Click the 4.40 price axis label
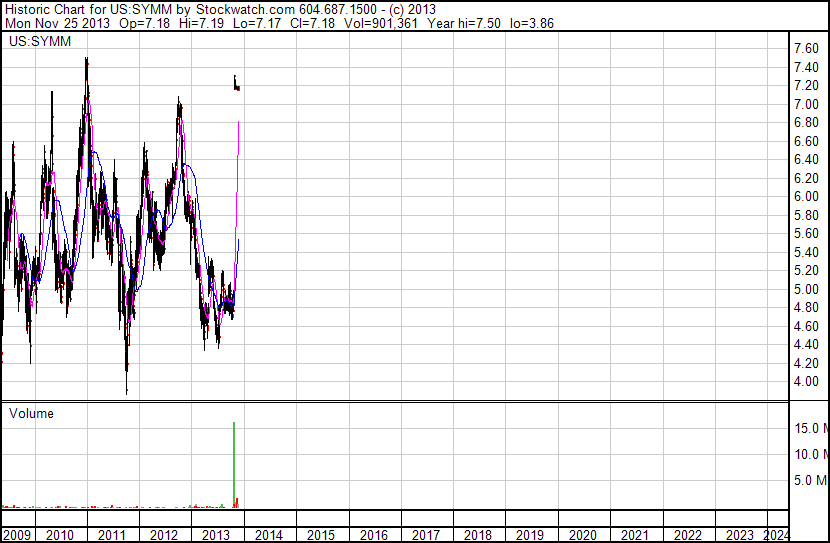The image size is (830, 543). (806, 345)
